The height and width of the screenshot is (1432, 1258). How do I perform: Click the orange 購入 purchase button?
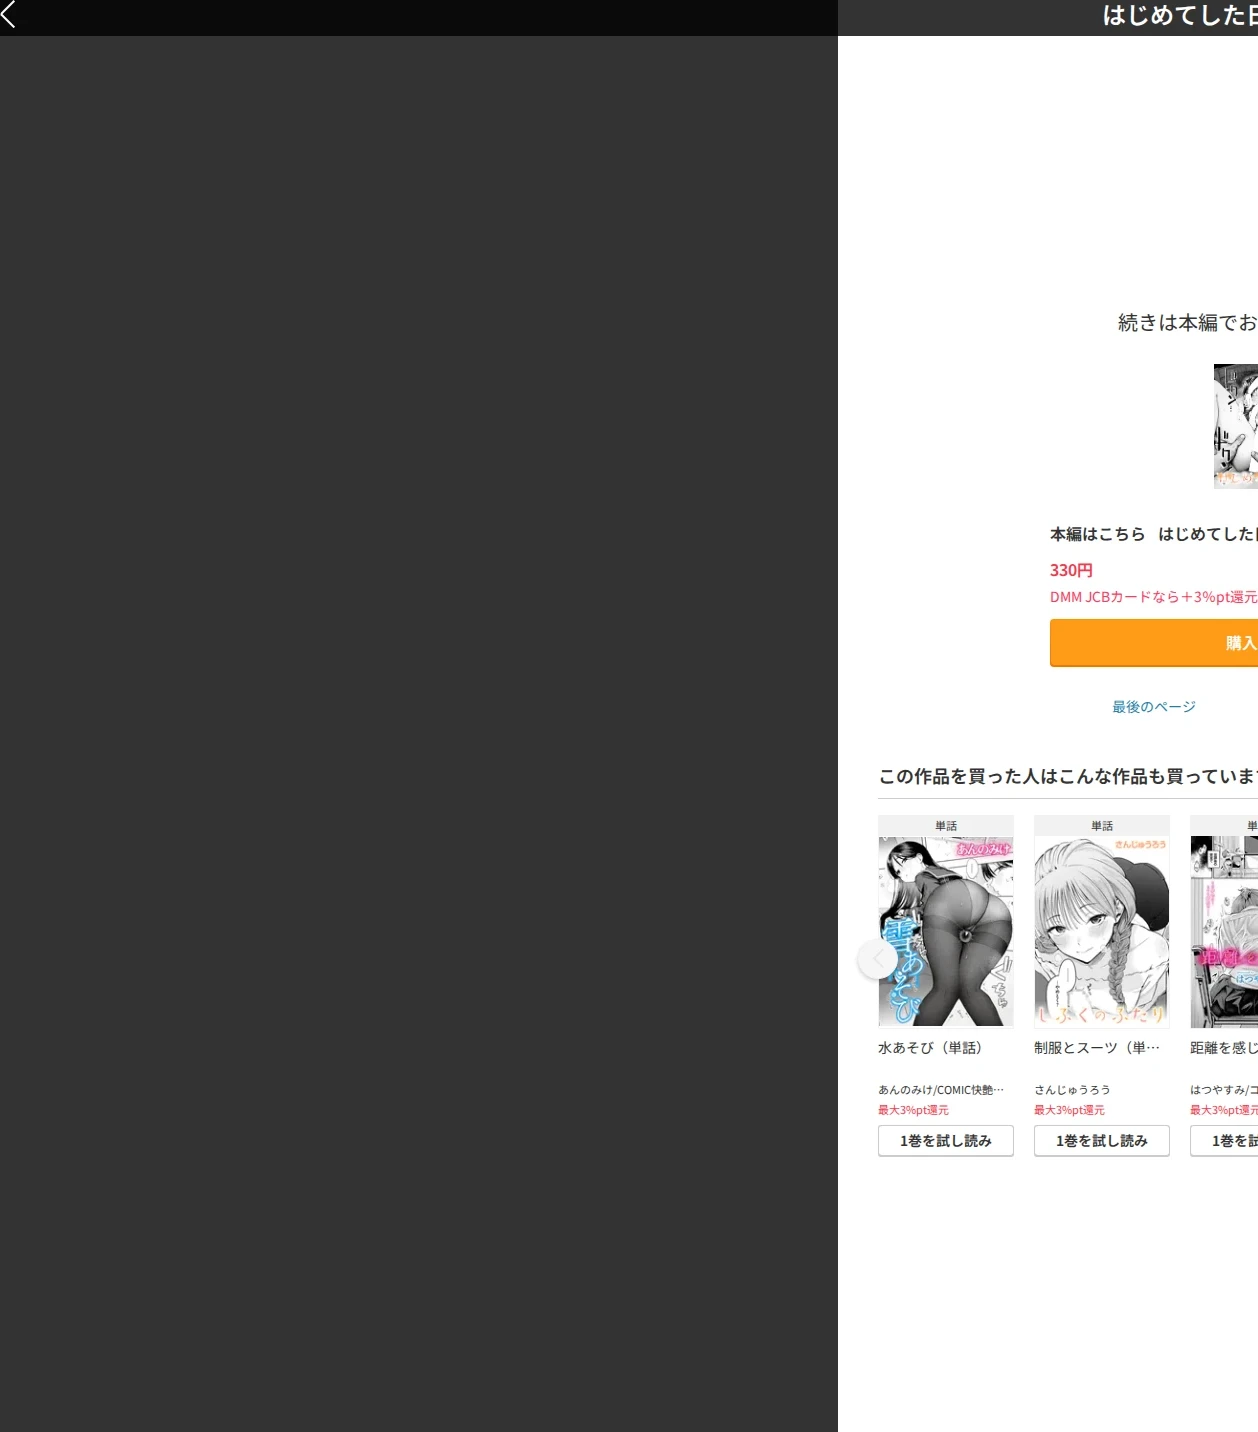[1154, 643]
